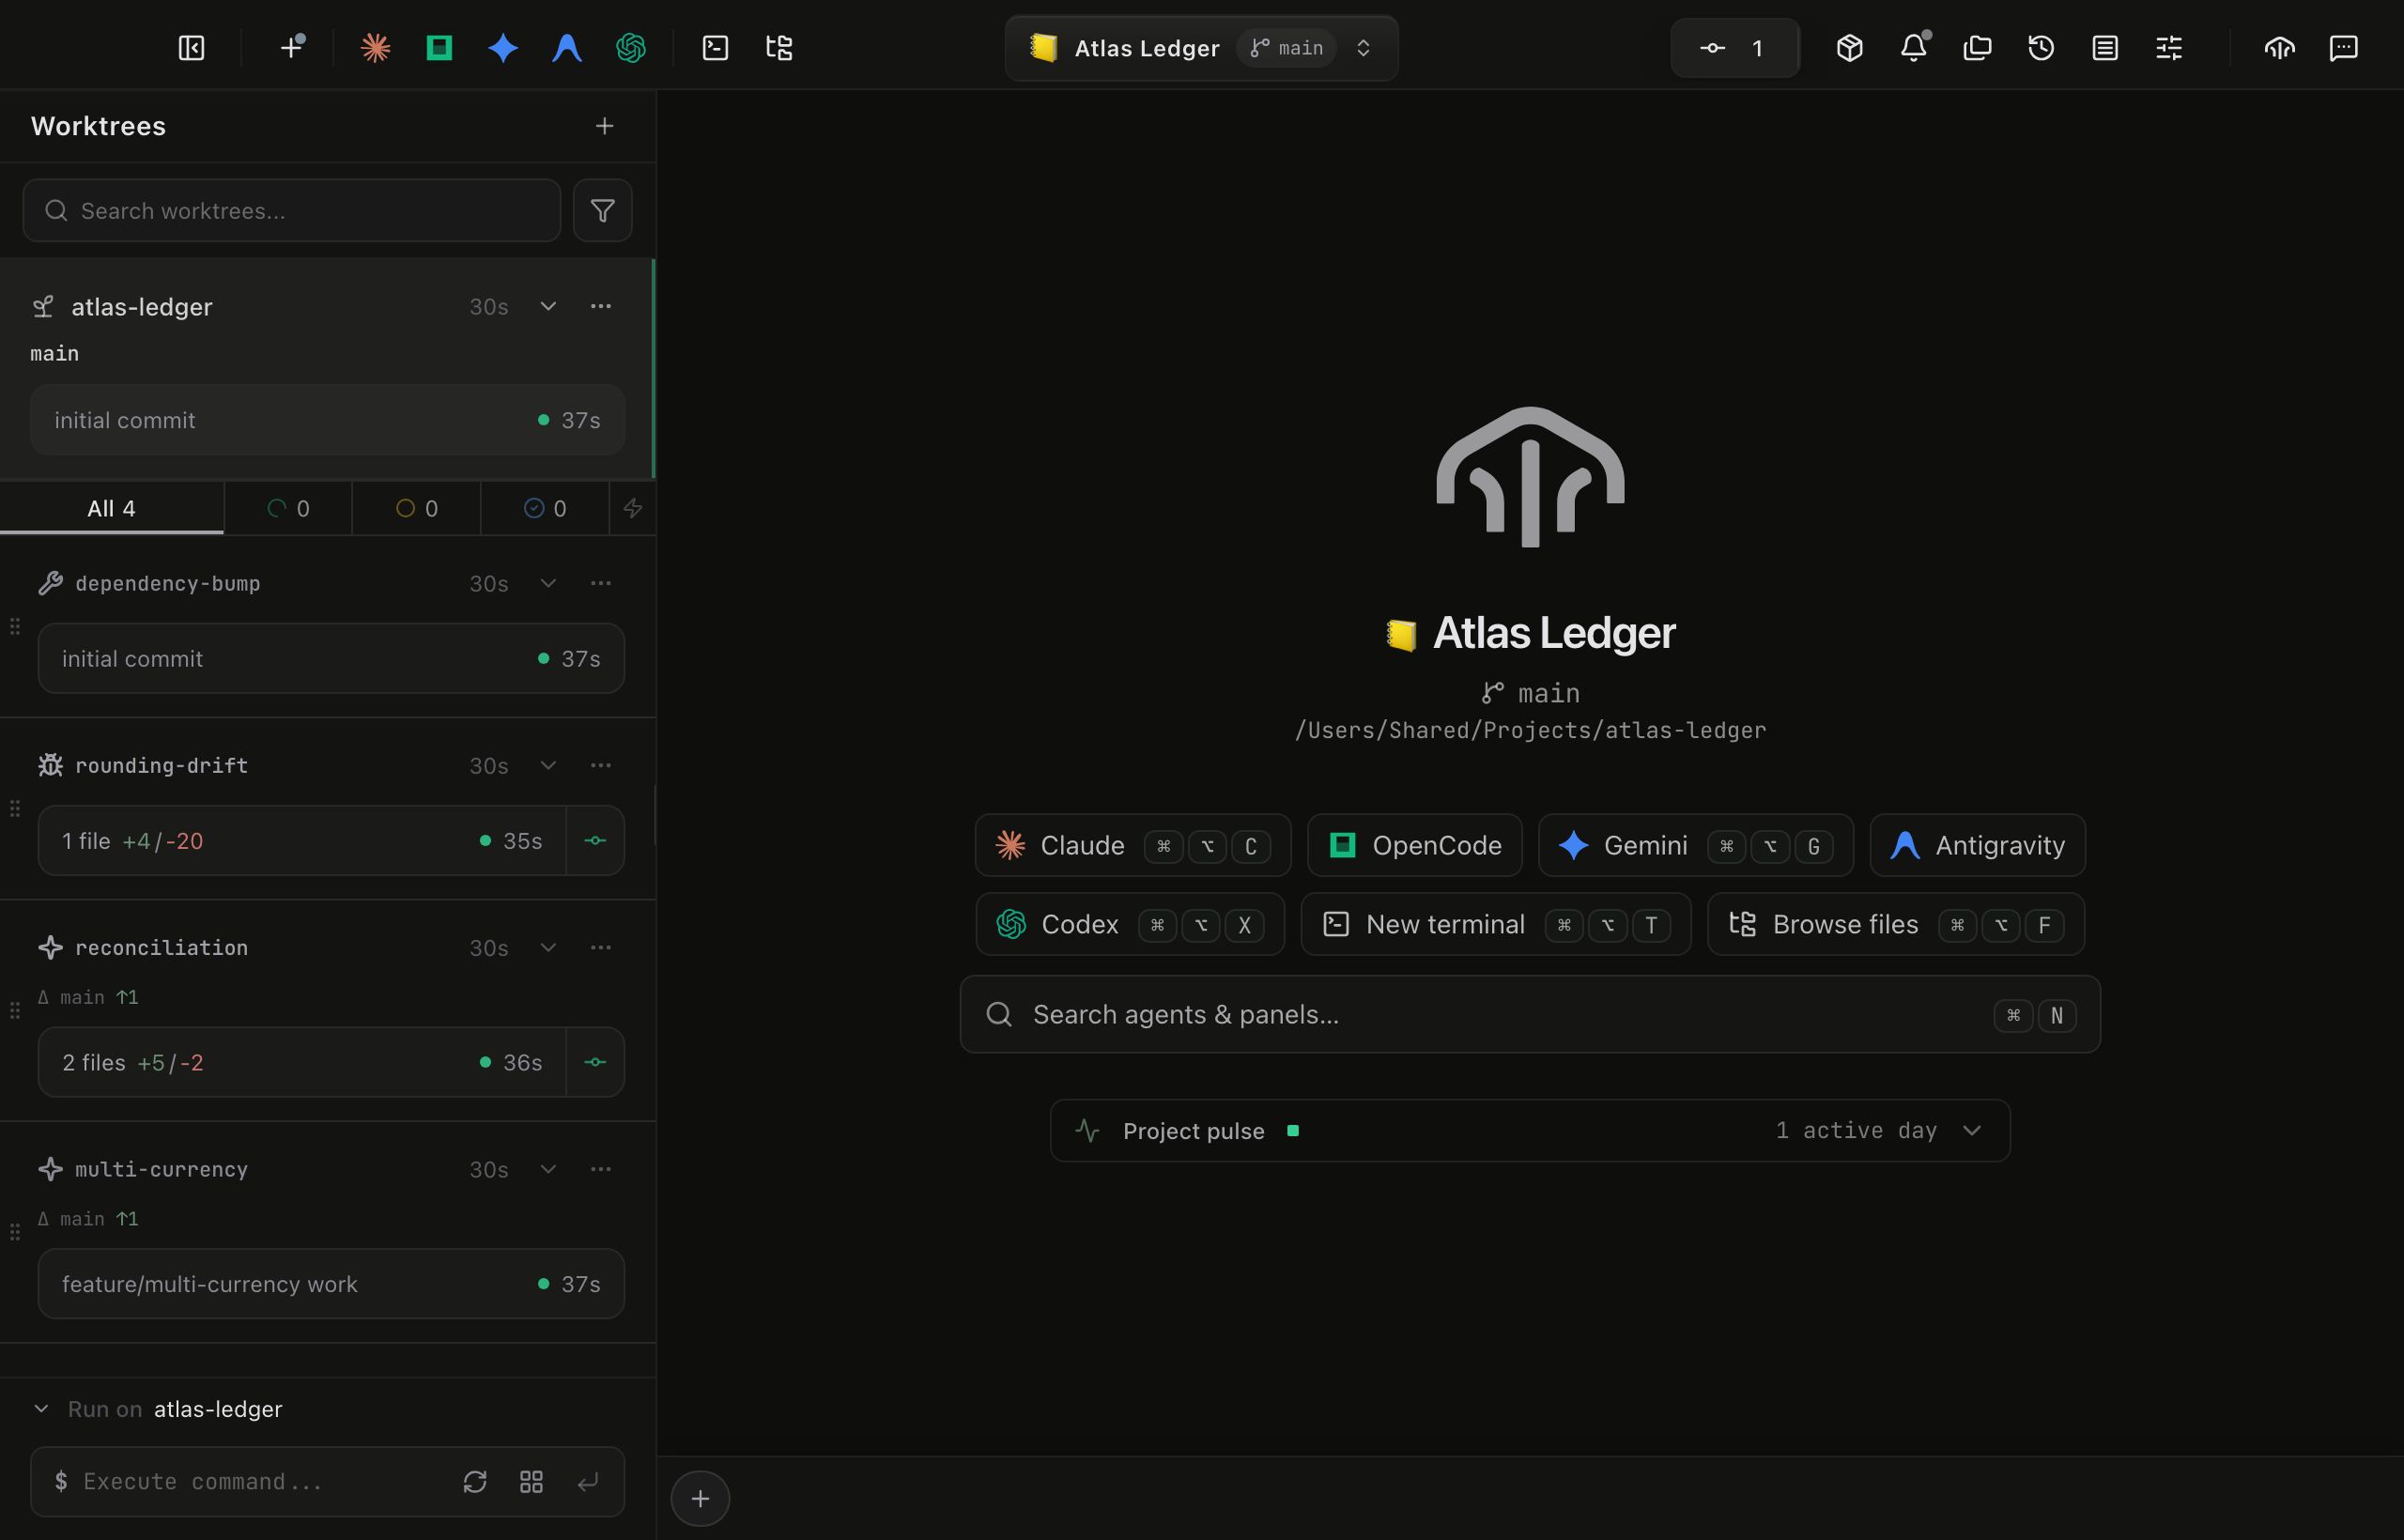The height and width of the screenshot is (1540, 2404).
Task: Open the notifications bell
Action: (1913, 48)
